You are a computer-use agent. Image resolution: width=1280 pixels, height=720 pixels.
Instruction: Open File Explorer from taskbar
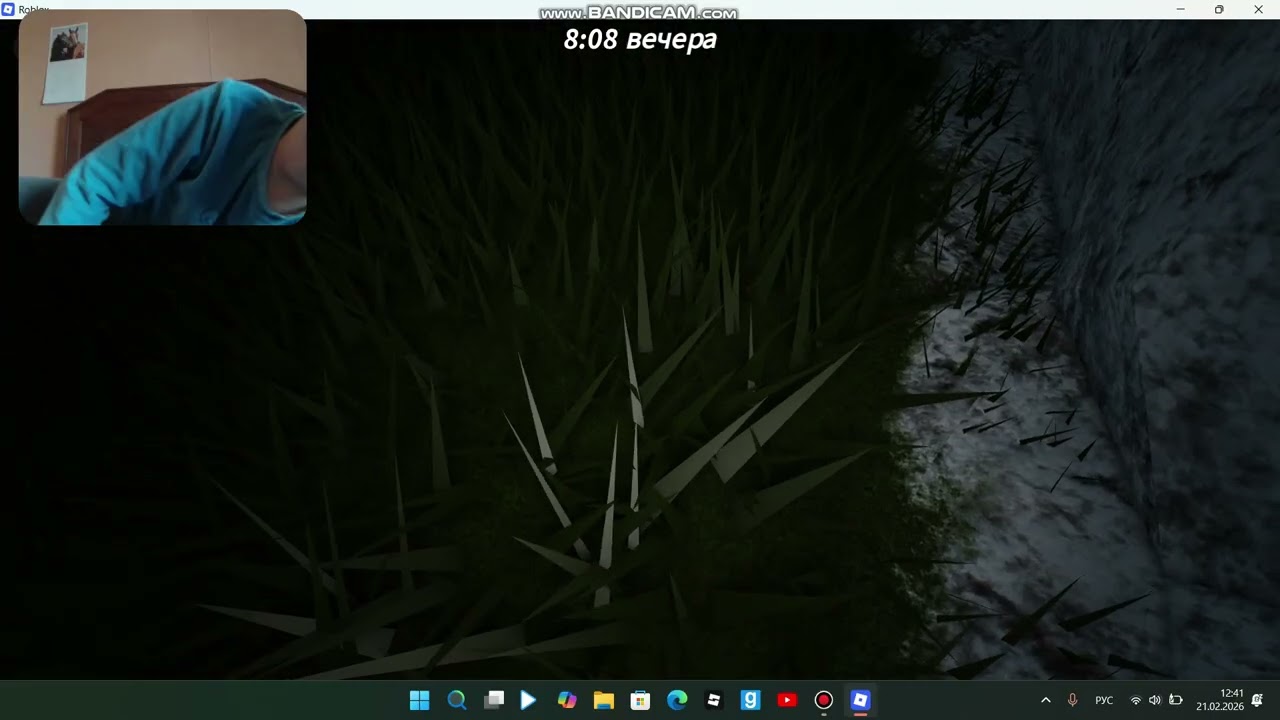[604, 700]
